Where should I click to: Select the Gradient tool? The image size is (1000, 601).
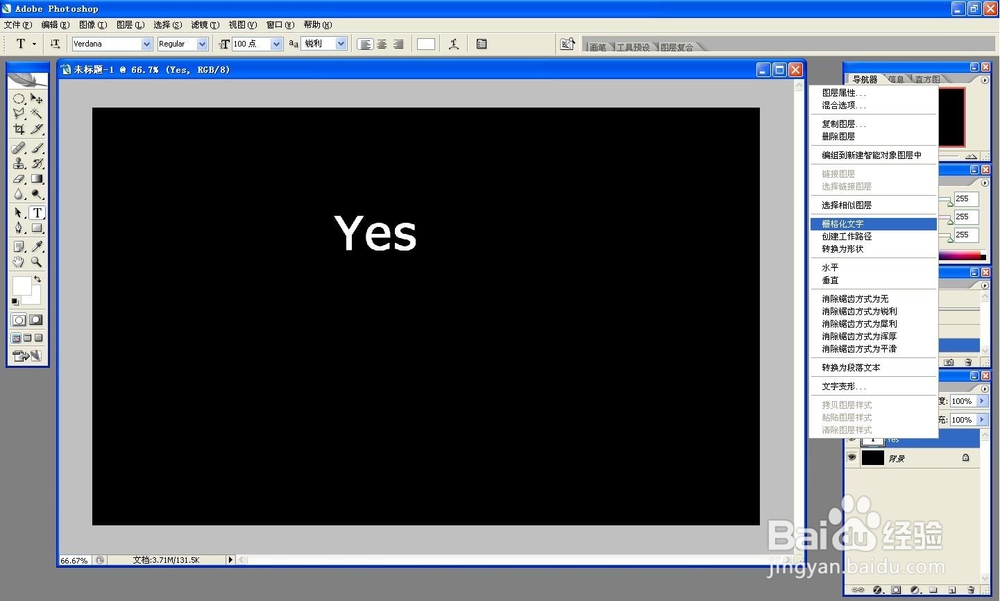[x=36, y=179]
